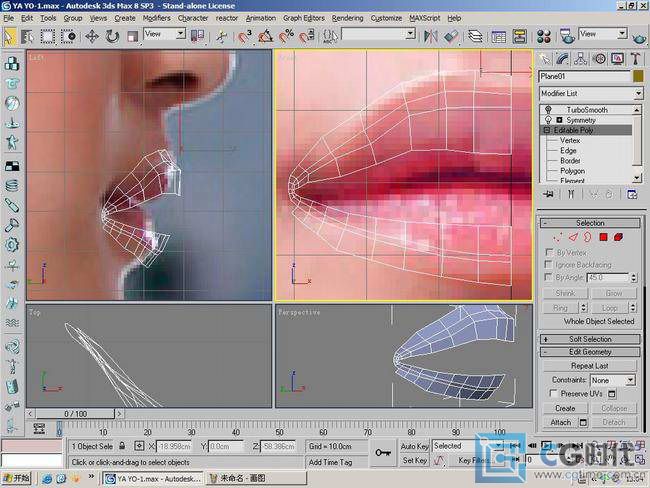Choose the Rectangular Selection Region tool
The width and height of the screenshot is (650, 488).
tap(48, 36)
